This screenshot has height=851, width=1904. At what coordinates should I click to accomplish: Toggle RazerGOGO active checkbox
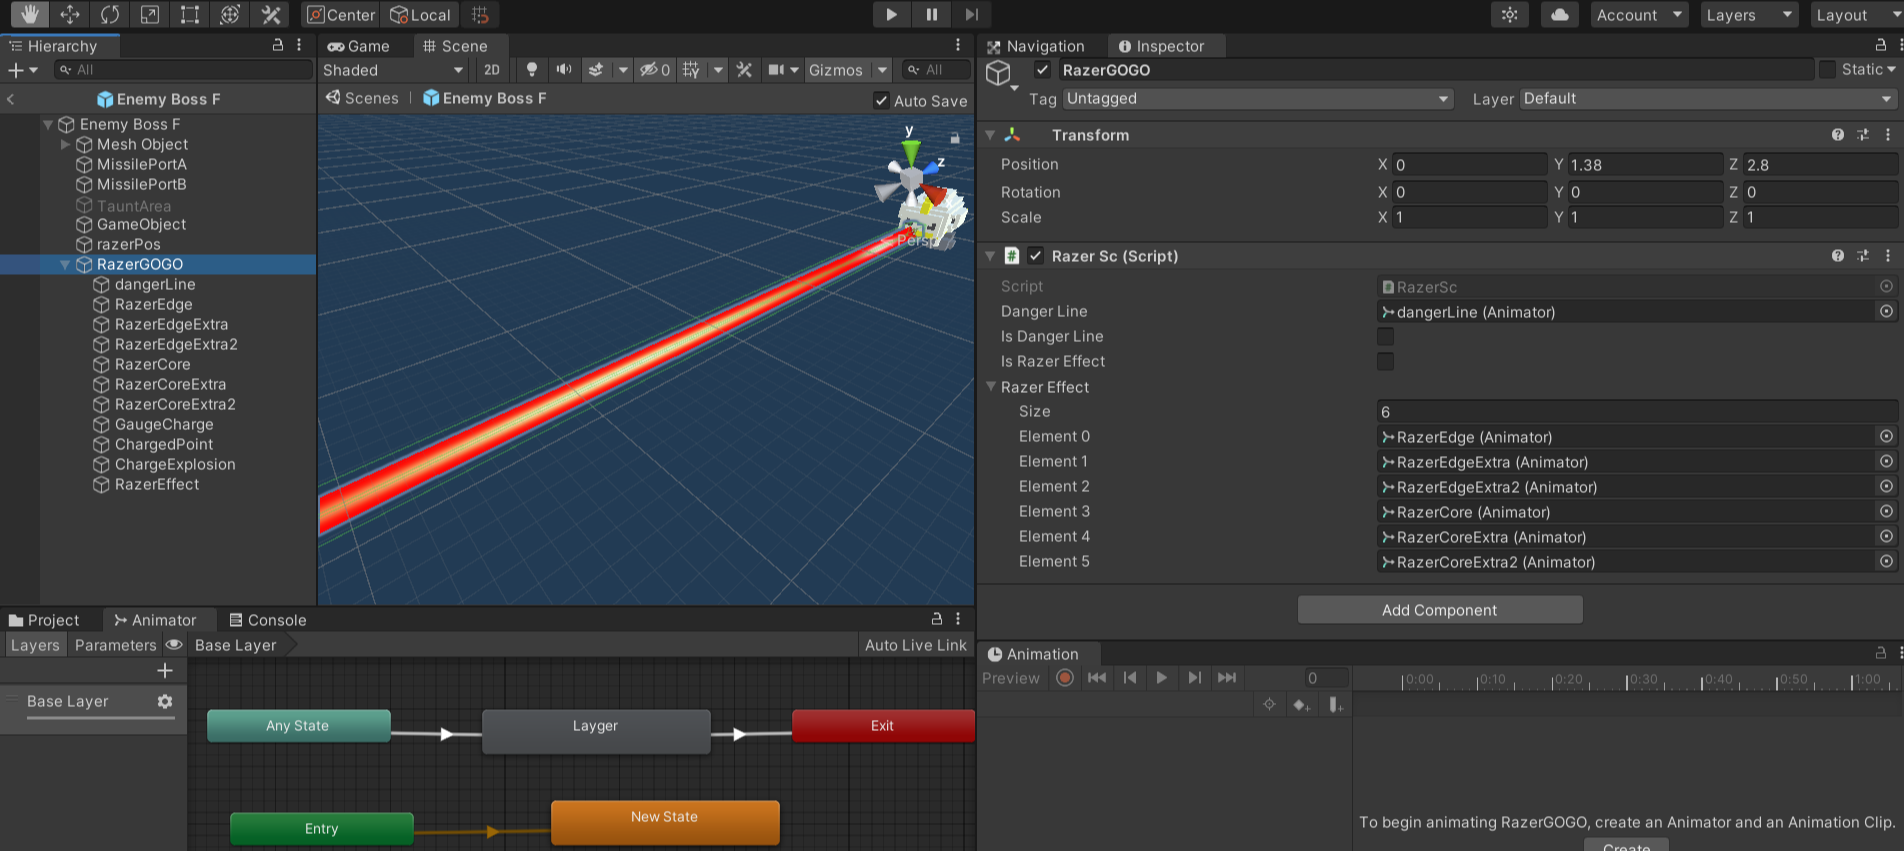[1042, 70]
